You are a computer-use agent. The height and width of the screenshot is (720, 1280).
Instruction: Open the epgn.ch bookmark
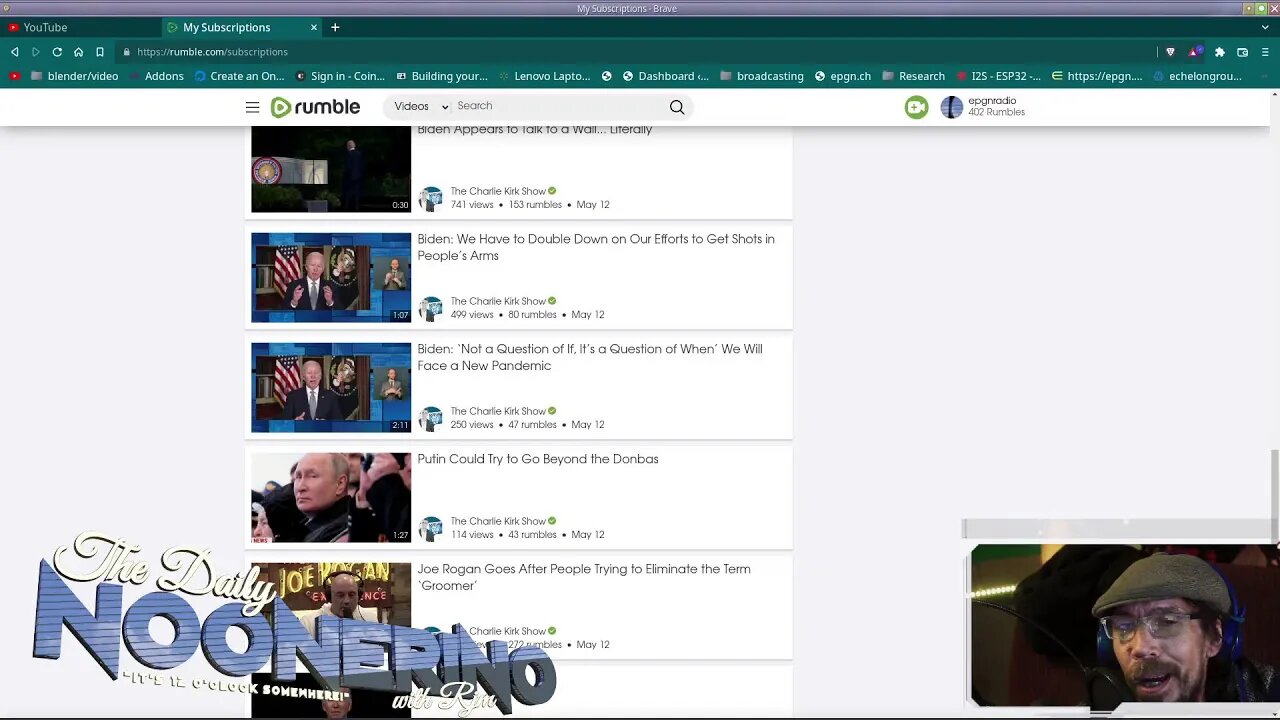[843, 76]
